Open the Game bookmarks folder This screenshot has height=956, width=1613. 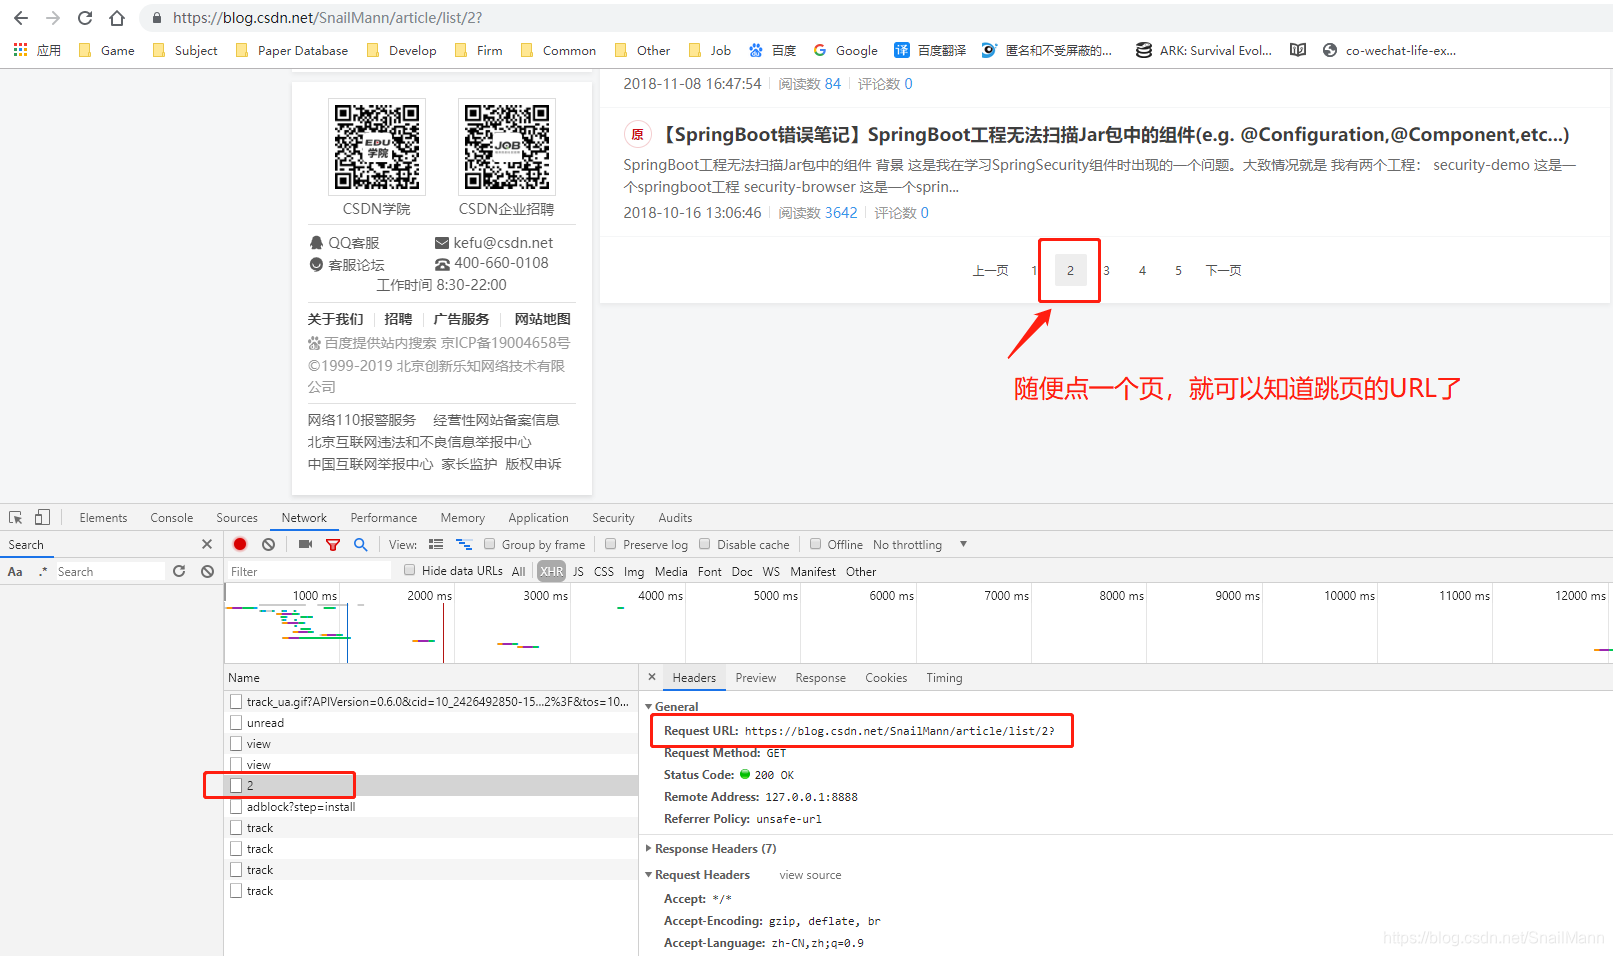point(106,50)
